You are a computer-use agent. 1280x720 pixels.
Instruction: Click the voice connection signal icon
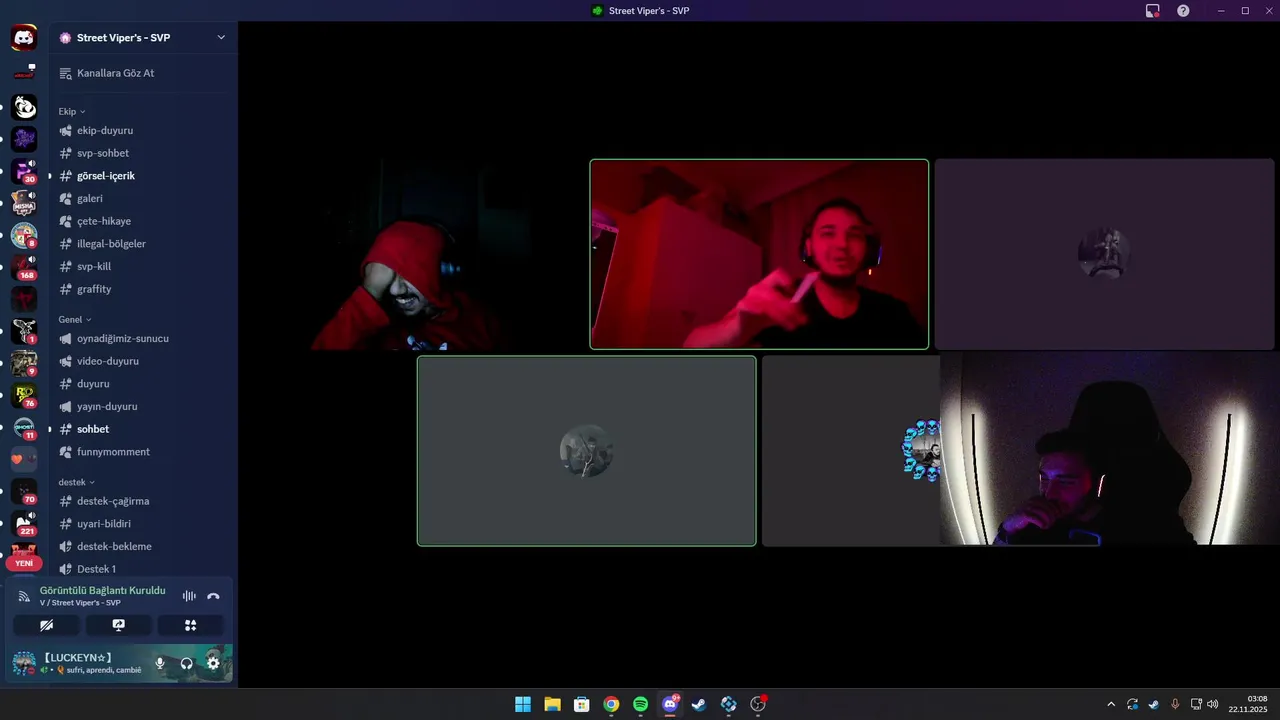click(24, 596)
